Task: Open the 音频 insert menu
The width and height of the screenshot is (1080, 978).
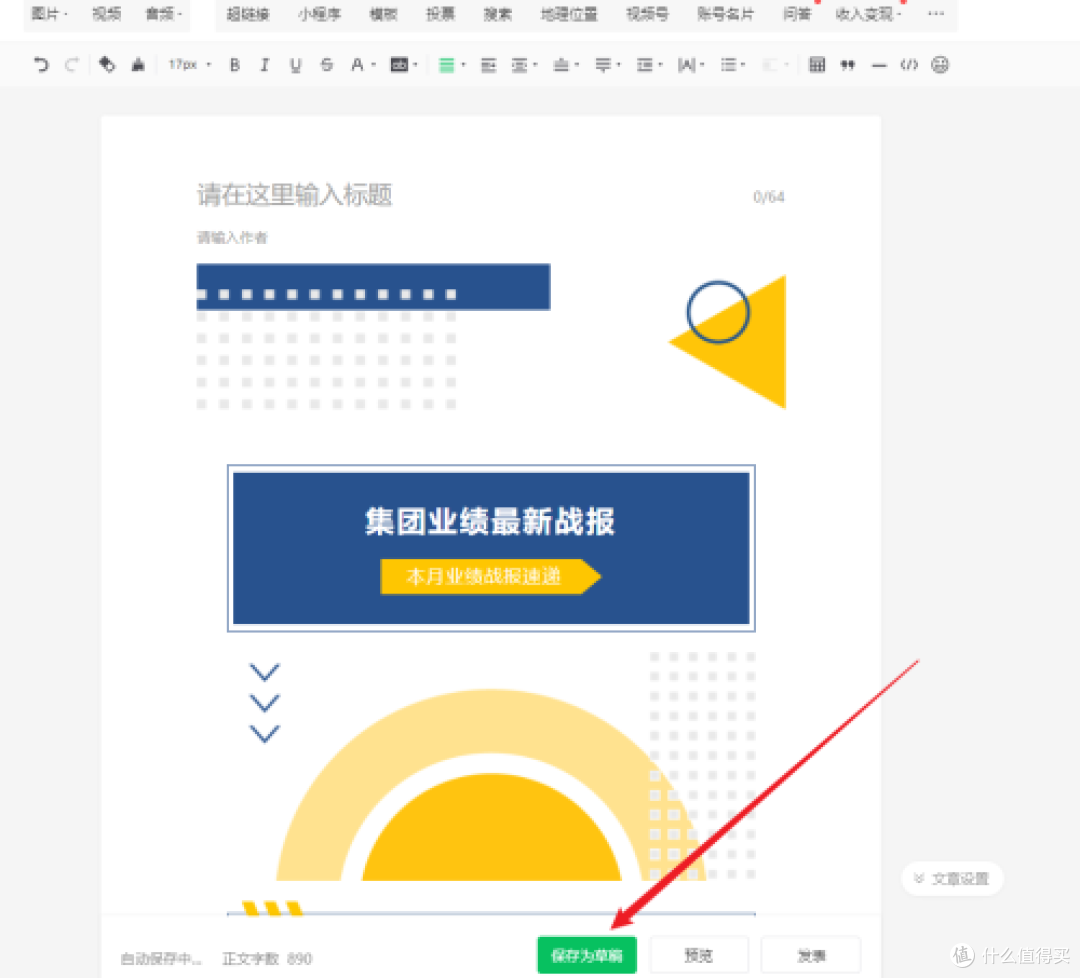Action: (x=163, y=14)
